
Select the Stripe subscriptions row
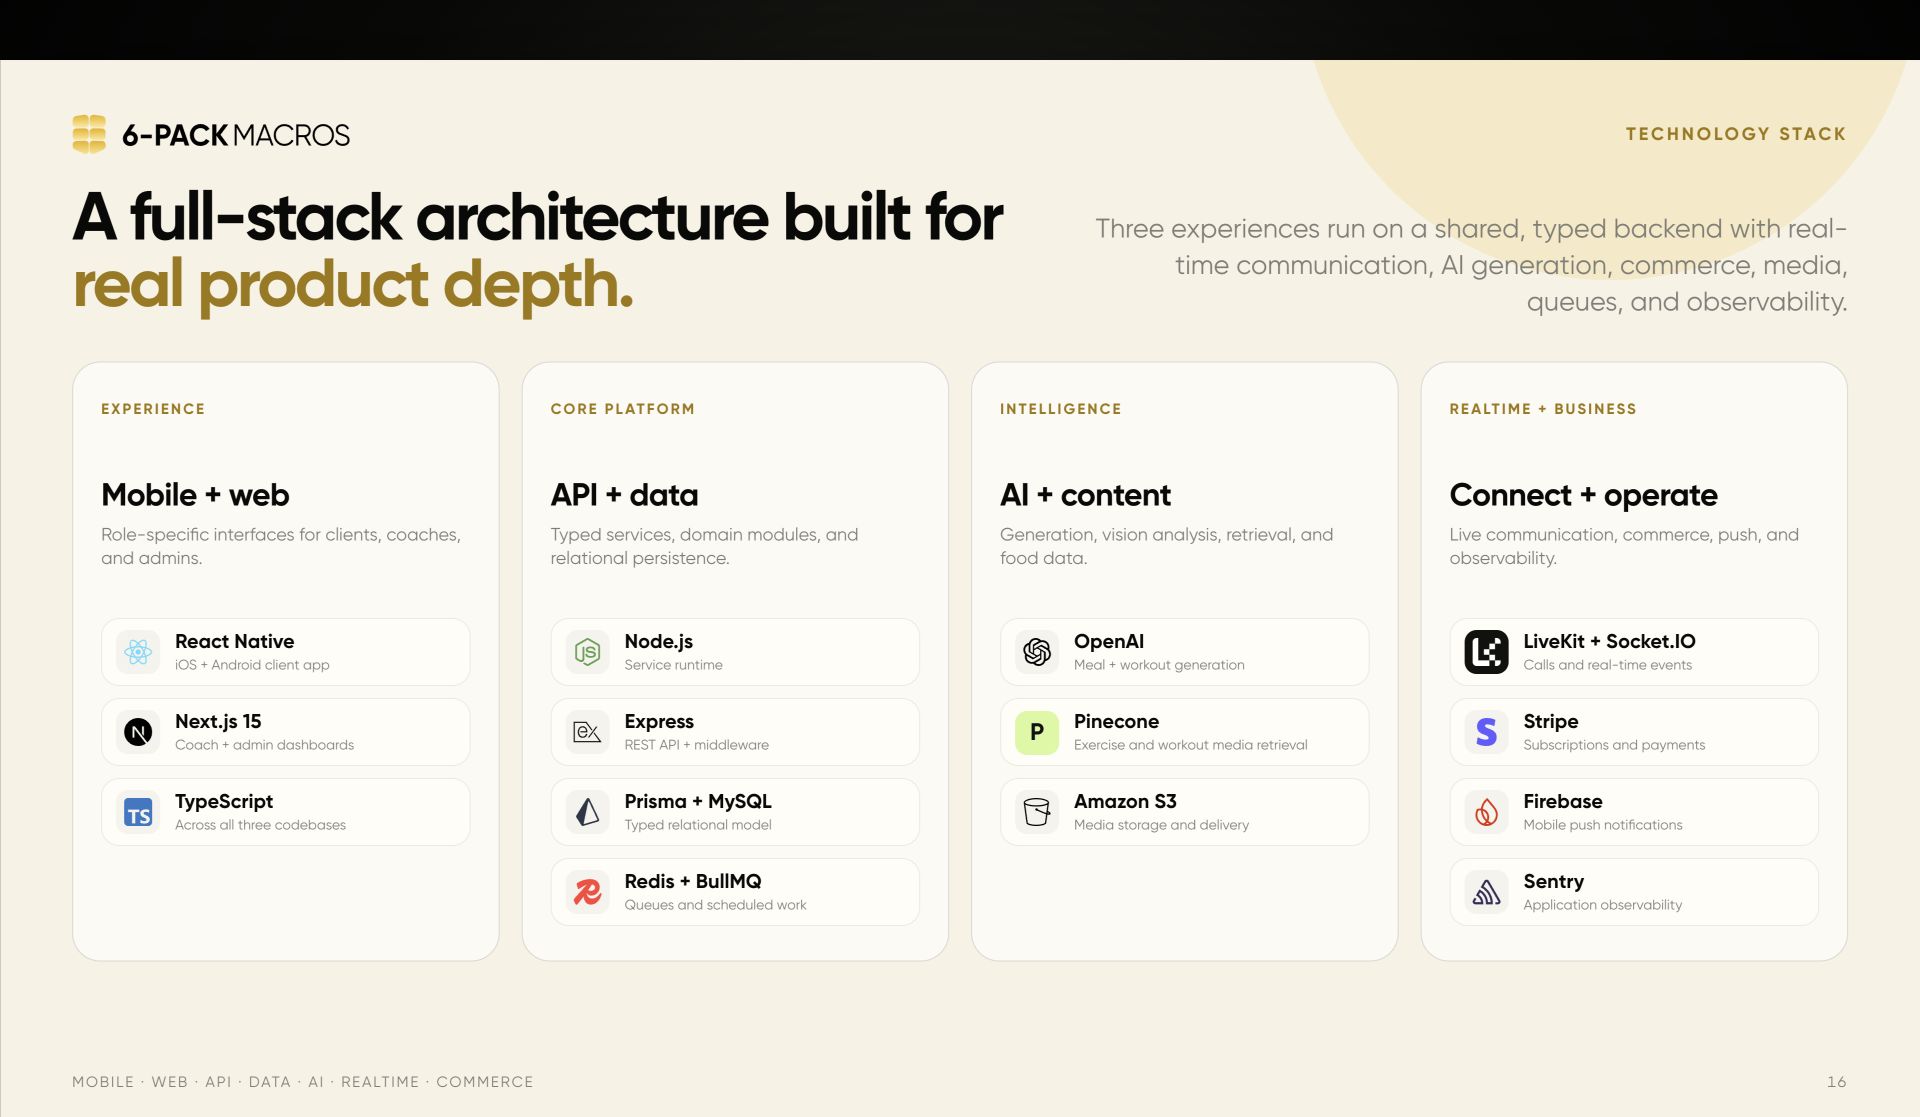click(x=1634, y=732)
